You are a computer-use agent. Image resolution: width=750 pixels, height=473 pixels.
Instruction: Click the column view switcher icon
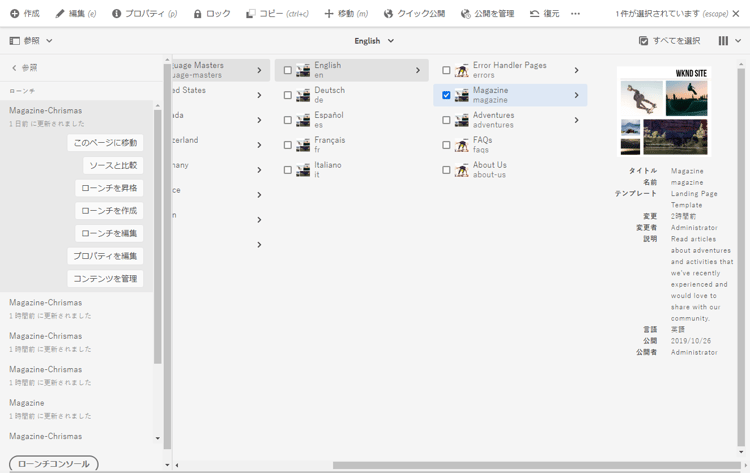coord(723,41)
